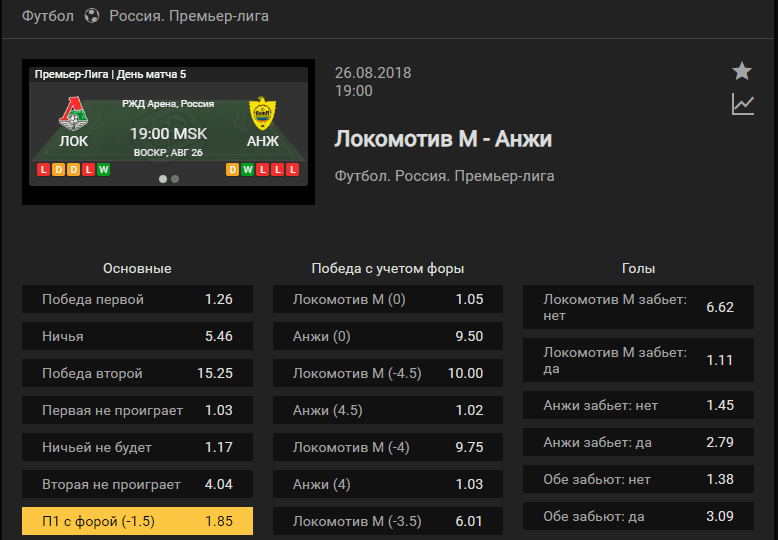This screenshot has width=778, height=540.
Task: Add match to favorites with star icon
Action: 742,71
